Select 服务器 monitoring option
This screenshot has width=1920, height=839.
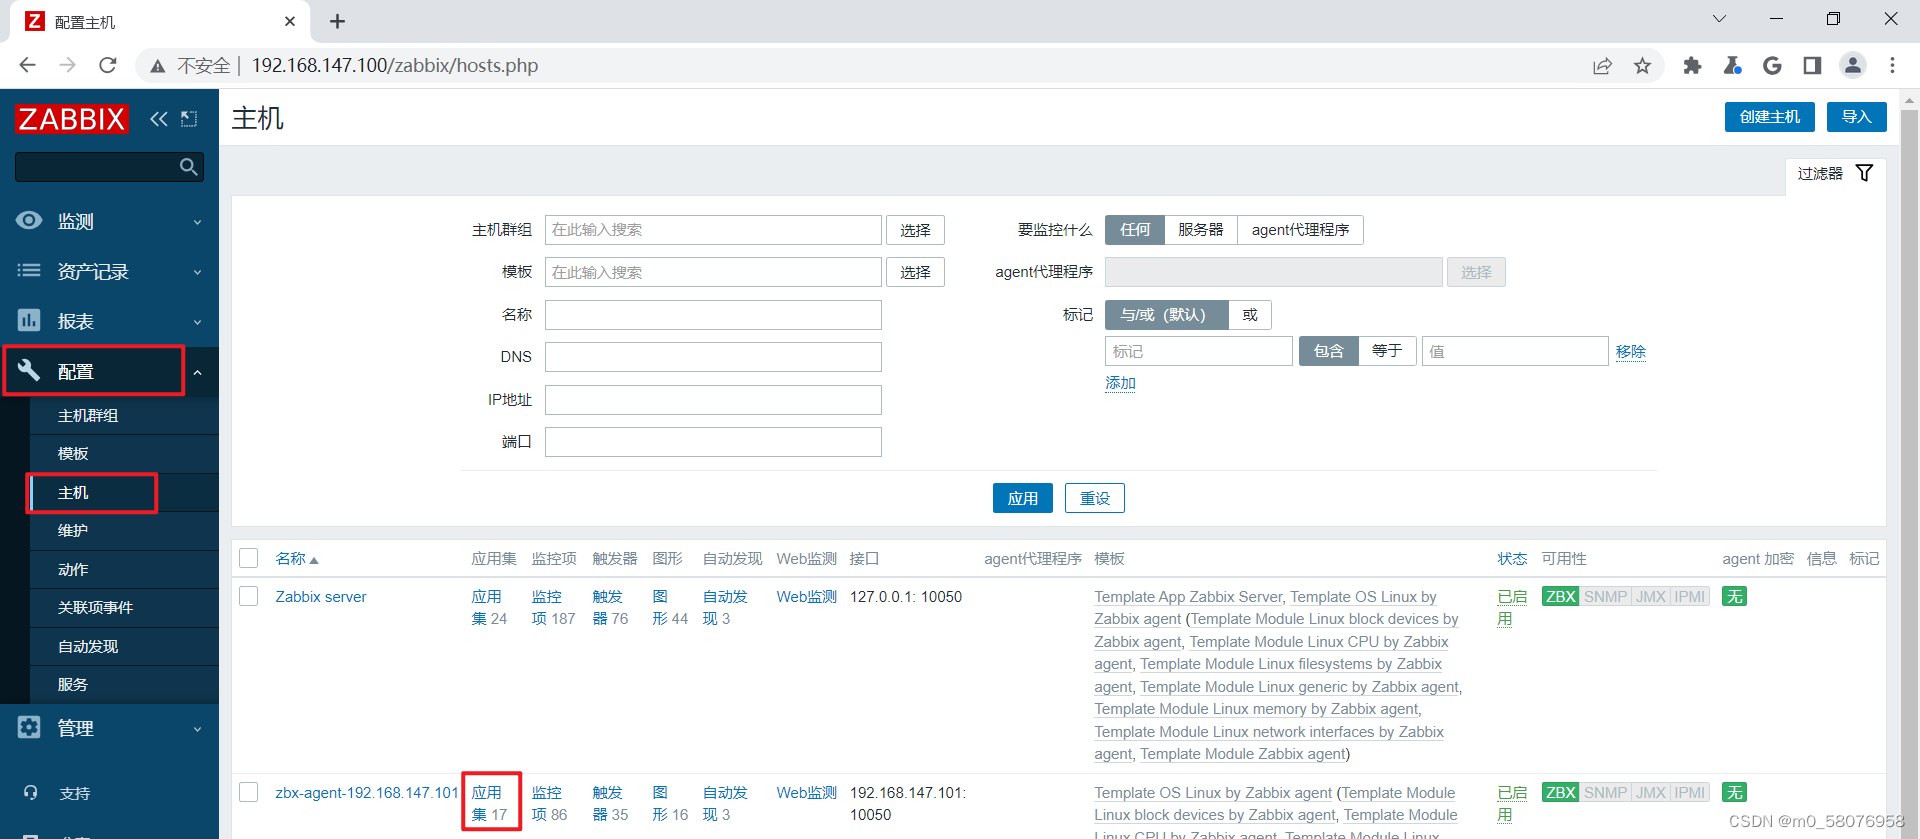(x=1201, y=230)
